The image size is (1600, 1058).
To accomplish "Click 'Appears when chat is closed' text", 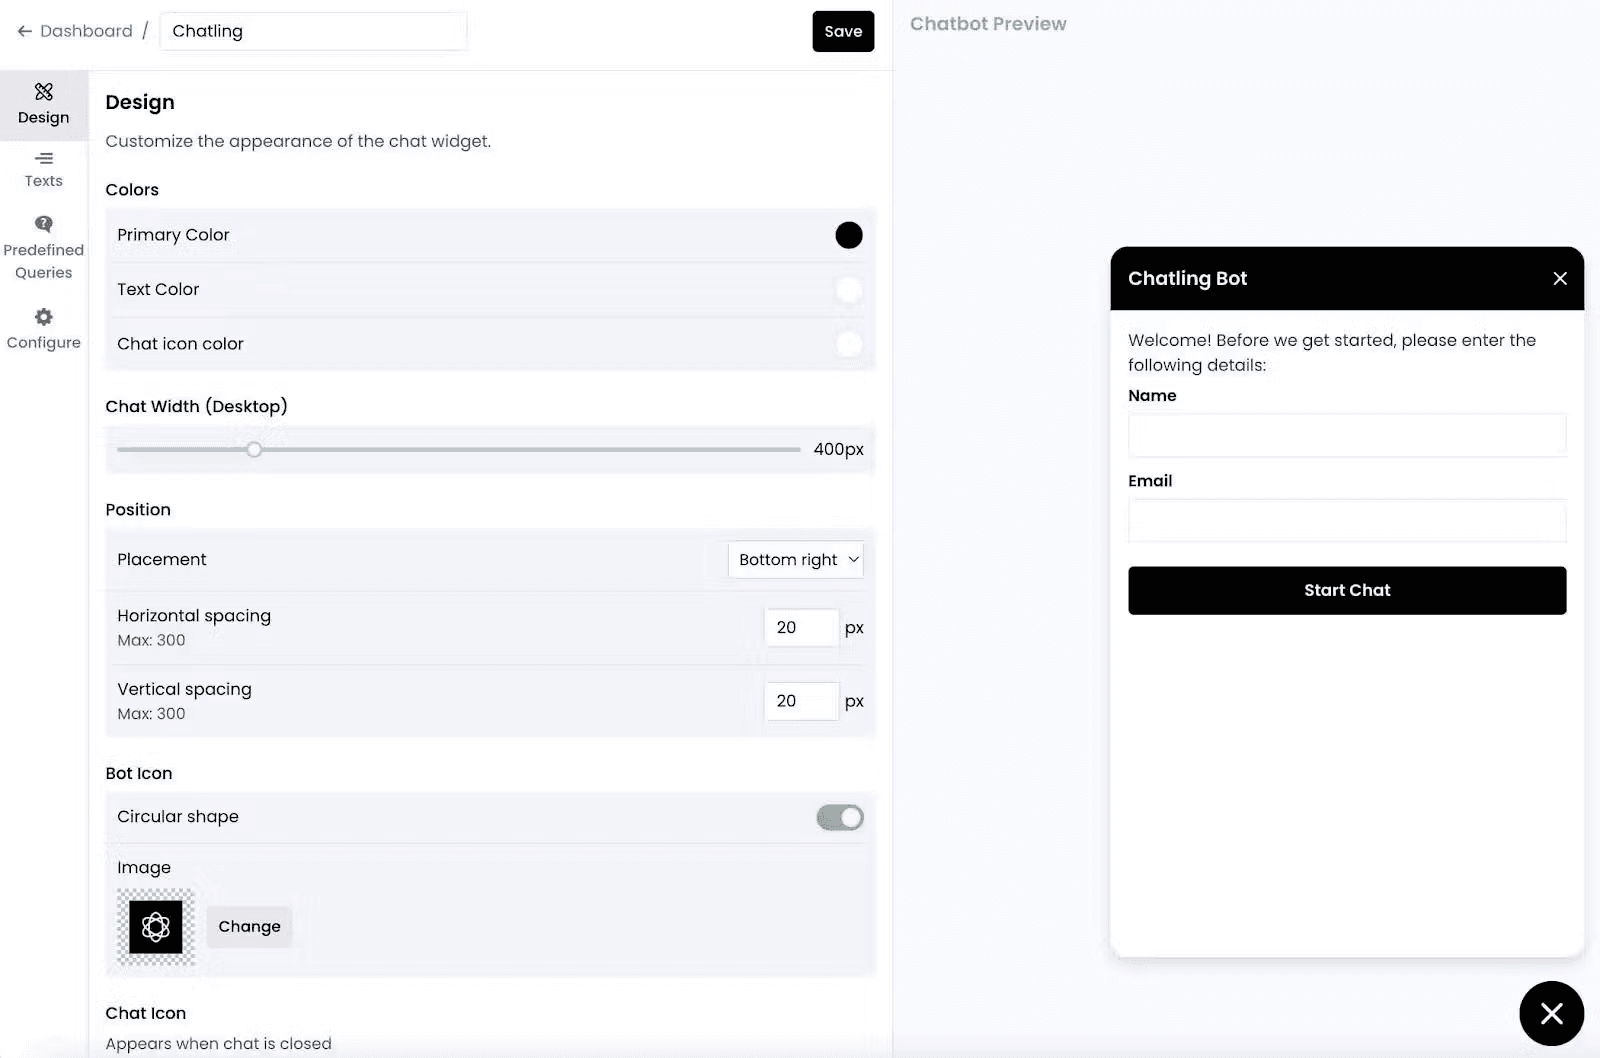I will pos(218,1044).
